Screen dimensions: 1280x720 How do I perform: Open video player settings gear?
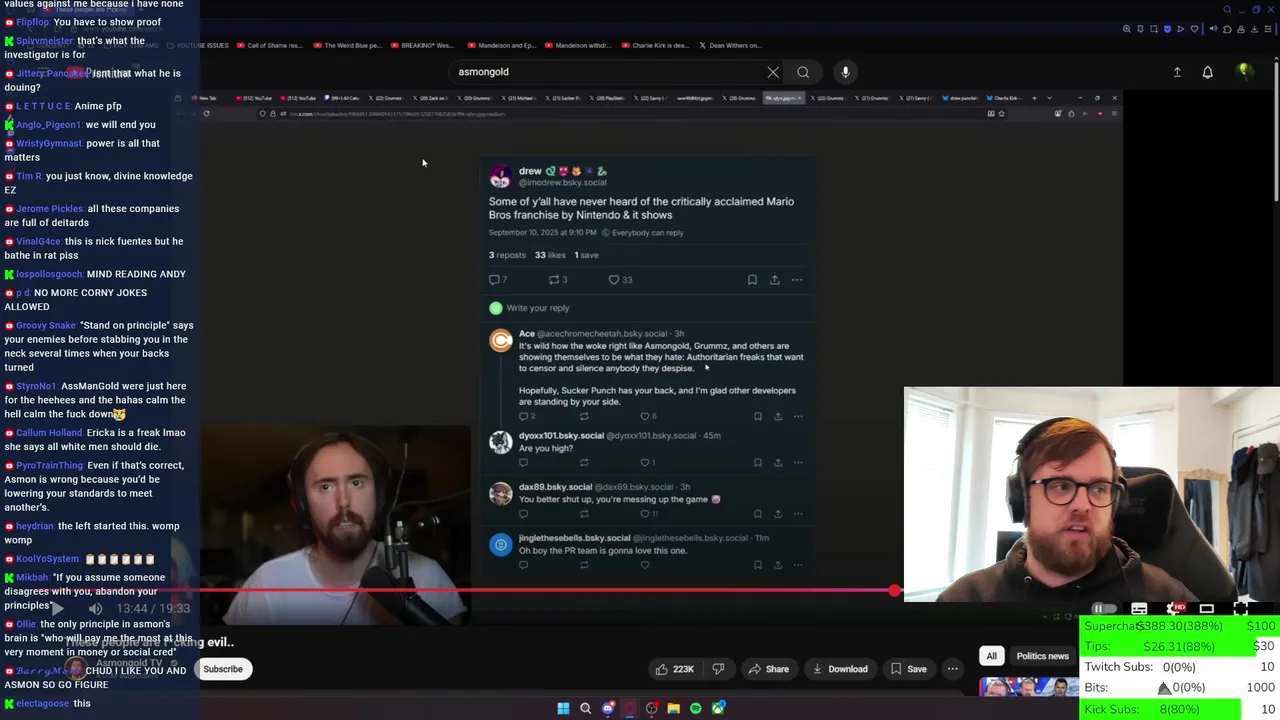click(x=1175, y=608)
